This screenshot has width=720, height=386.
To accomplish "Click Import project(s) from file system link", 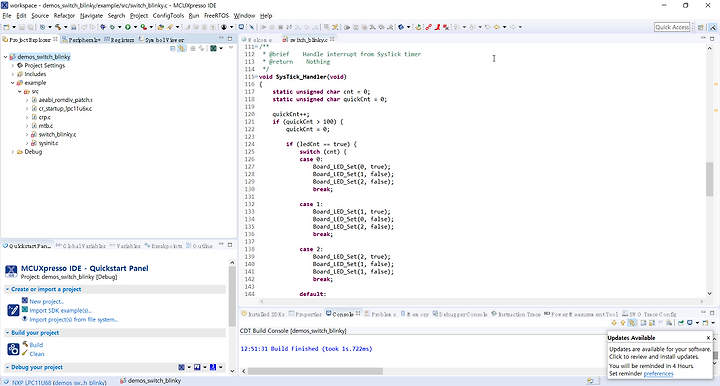I will coord(73,319).
